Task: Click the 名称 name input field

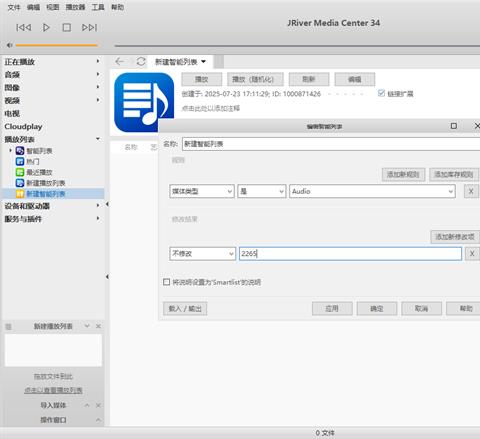Action: pos(331,144)
